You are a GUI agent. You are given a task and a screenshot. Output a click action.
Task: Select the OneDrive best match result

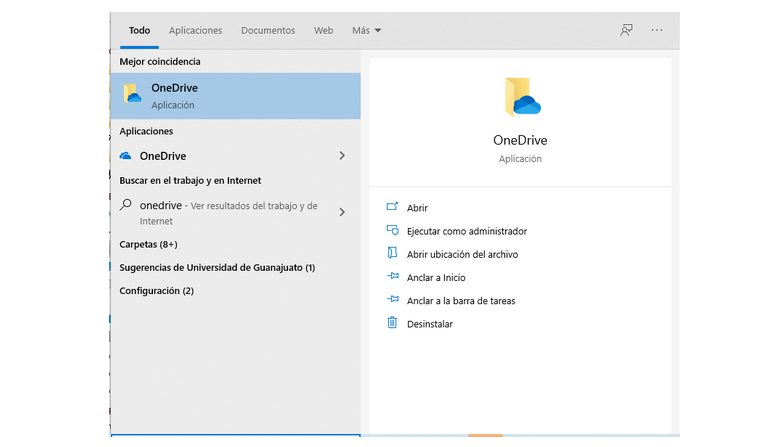(235, 96)
